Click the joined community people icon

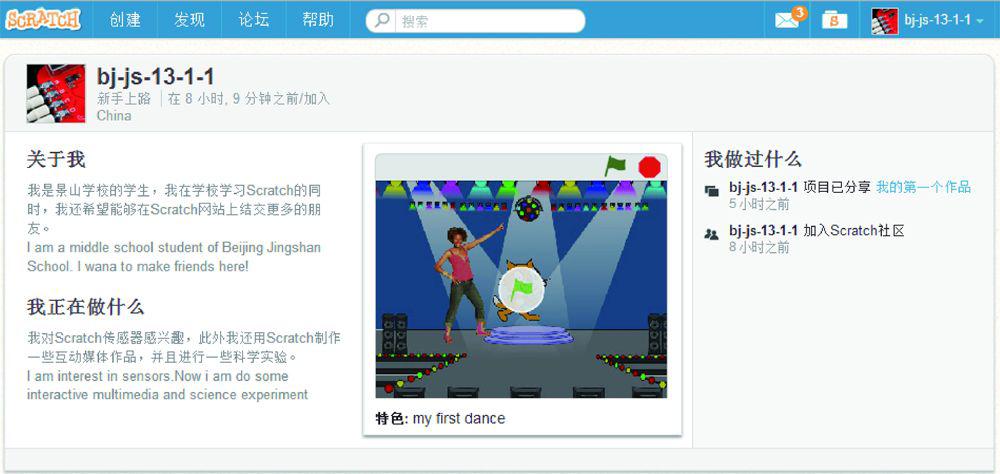click(711, 233)
